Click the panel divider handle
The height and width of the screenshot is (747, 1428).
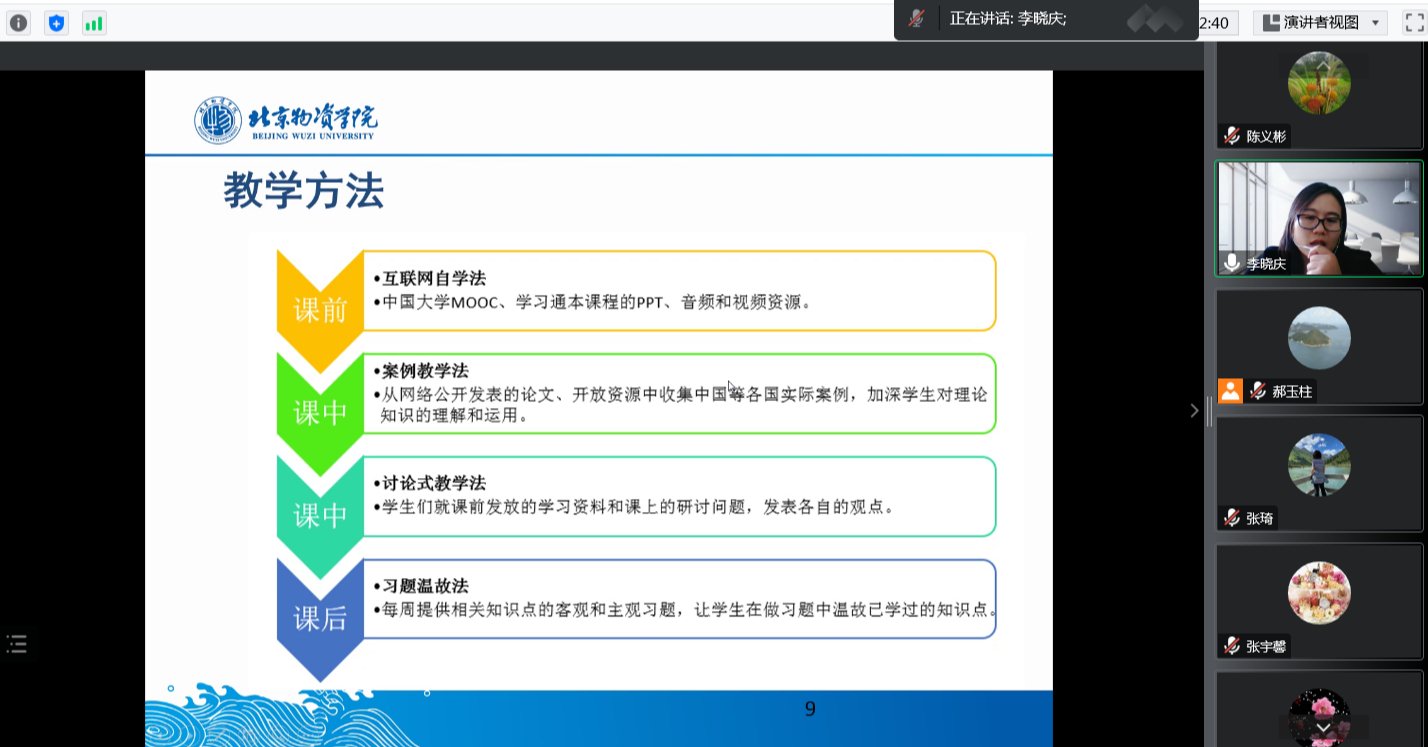point(1209,411)
